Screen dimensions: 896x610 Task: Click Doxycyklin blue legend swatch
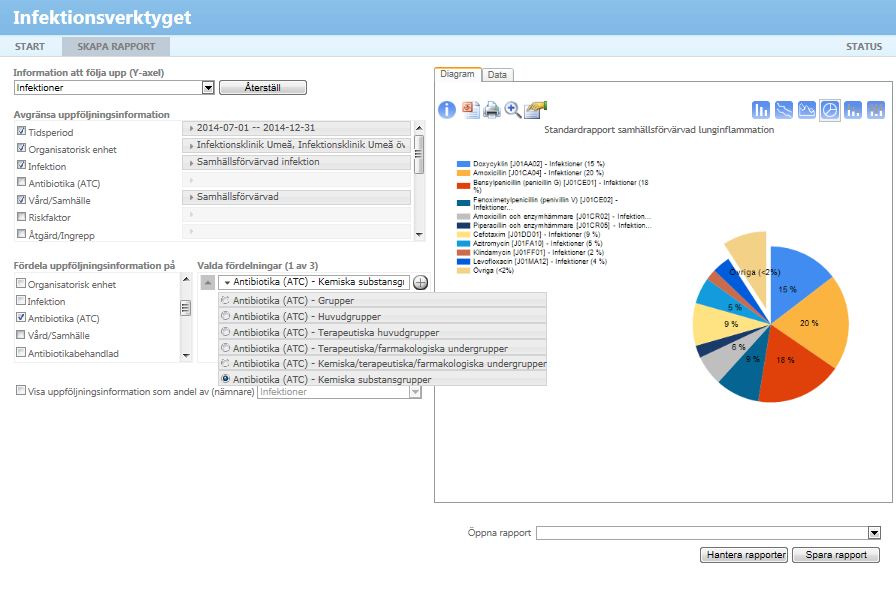click(x=463, y=164)
